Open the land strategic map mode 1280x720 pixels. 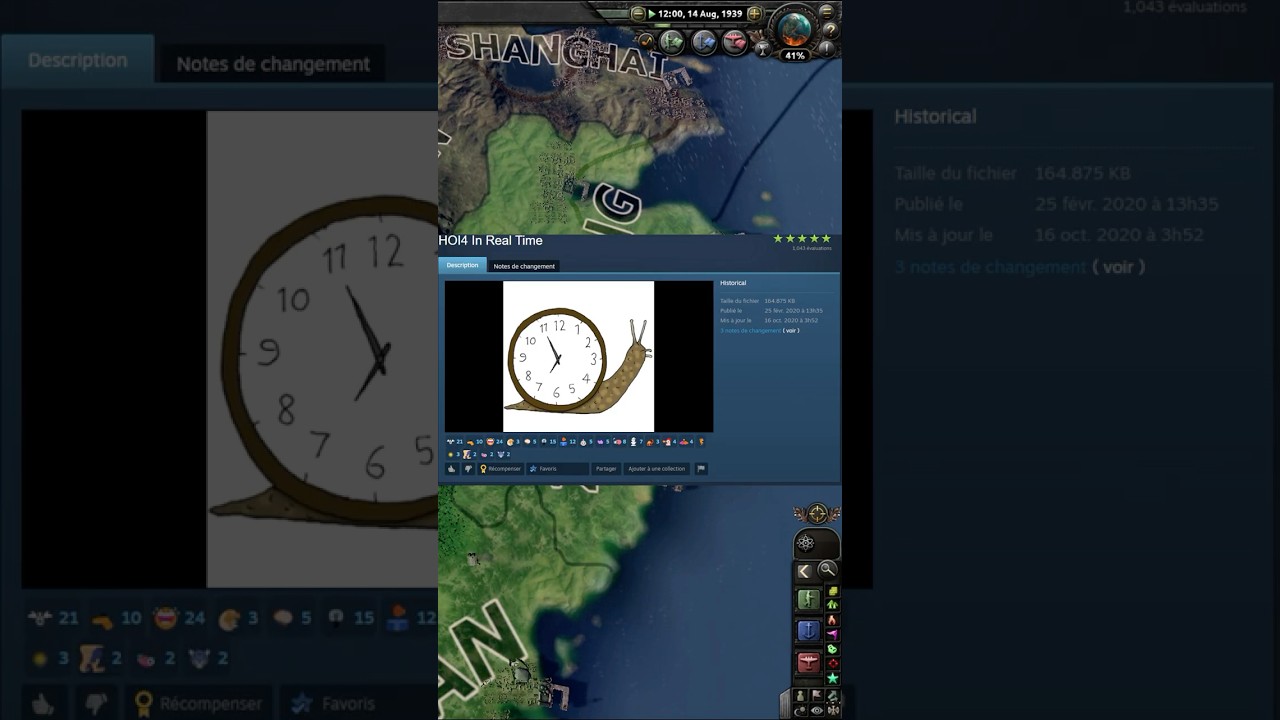point(672,42)
